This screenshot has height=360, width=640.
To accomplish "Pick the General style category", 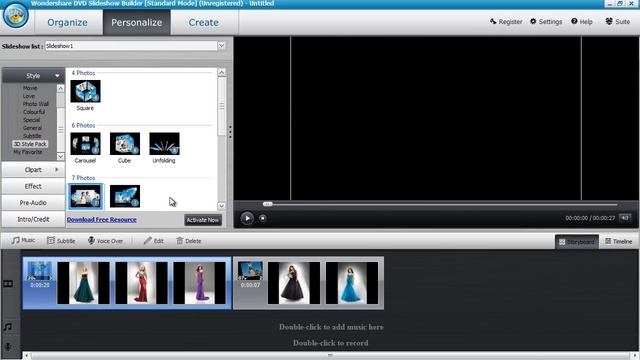I will pyautogui.click(x=32, y=128).
